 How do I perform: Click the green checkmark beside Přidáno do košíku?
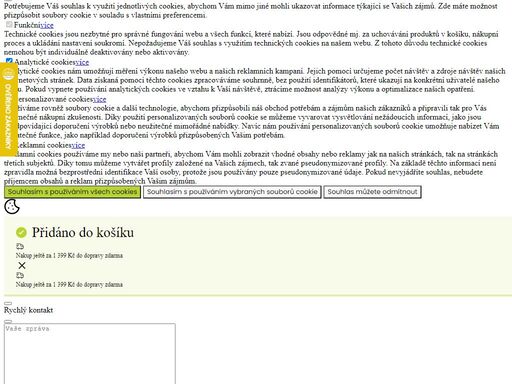(x=21, y=232)
